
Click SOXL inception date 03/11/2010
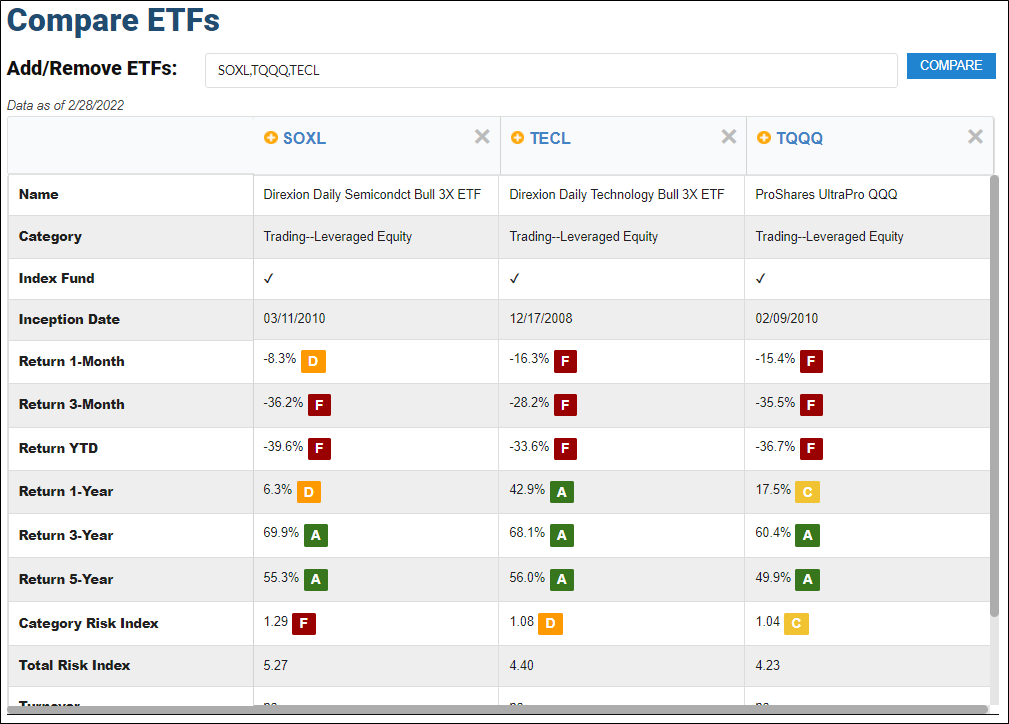pyautogui.click(x=294, y=319)
